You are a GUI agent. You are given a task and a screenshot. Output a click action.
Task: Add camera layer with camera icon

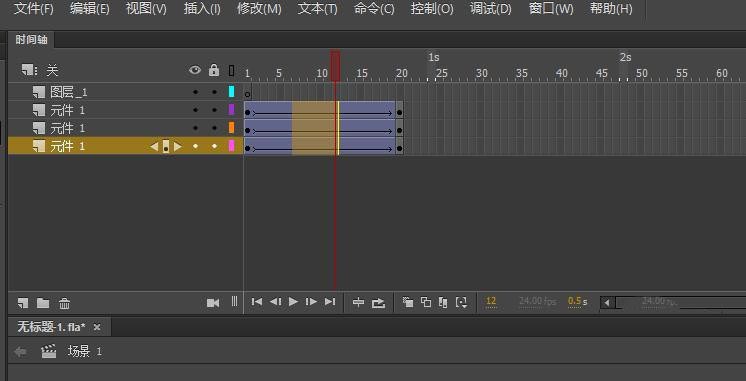[x=213, y=303]
